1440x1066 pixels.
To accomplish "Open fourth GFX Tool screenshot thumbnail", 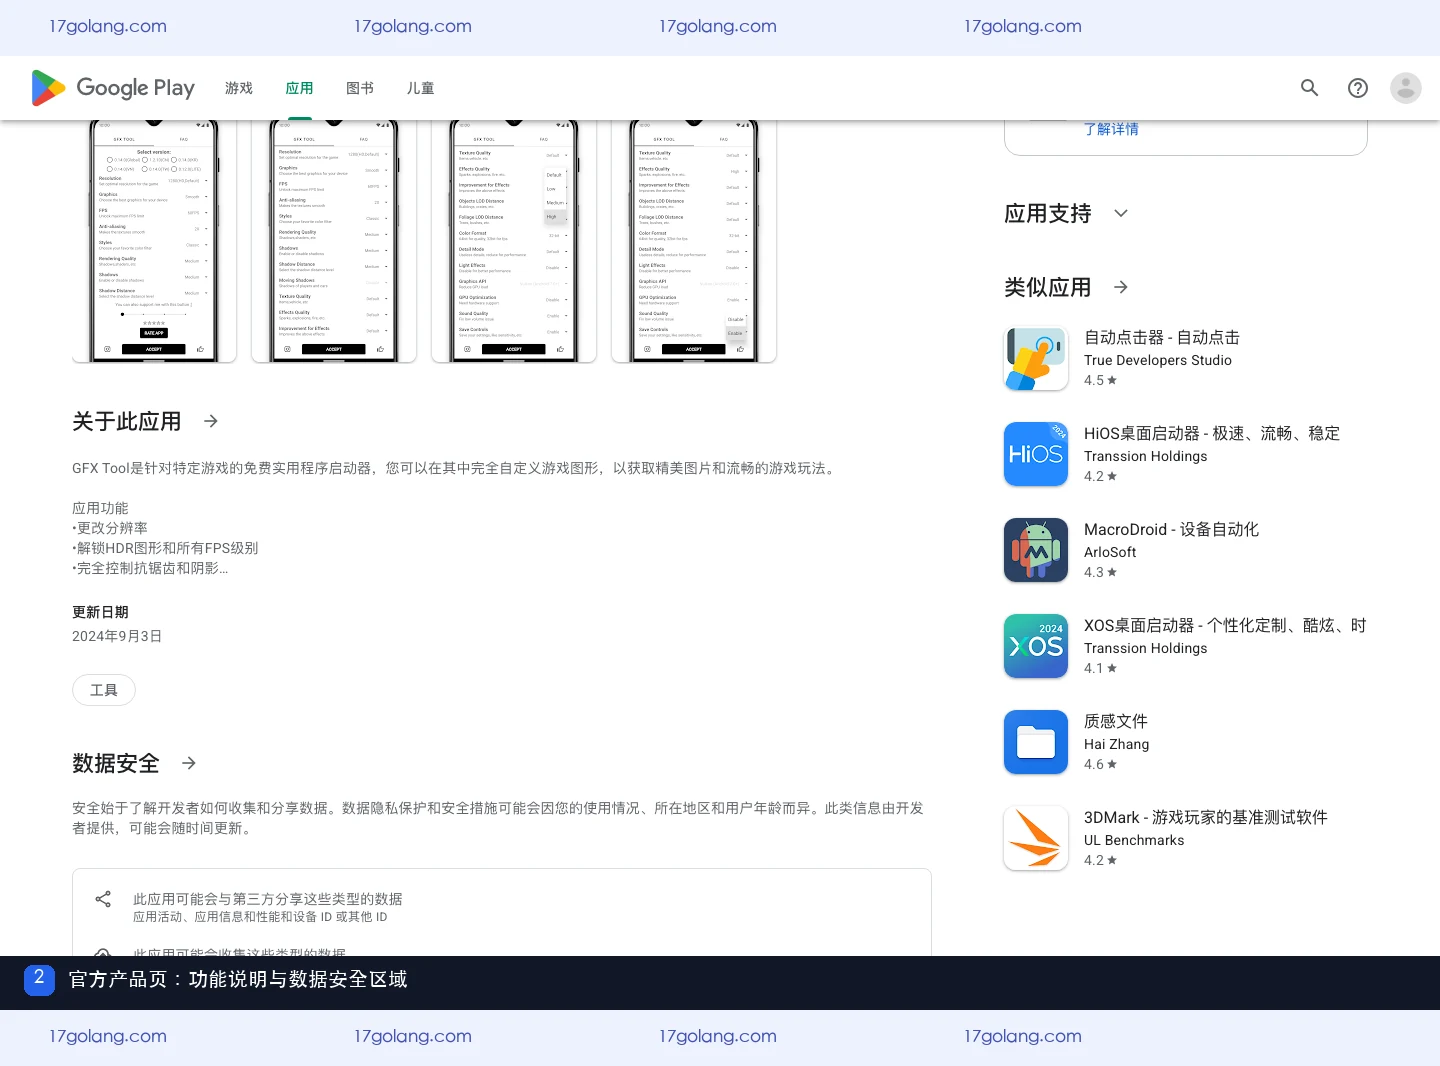I will tap(694, 241).
